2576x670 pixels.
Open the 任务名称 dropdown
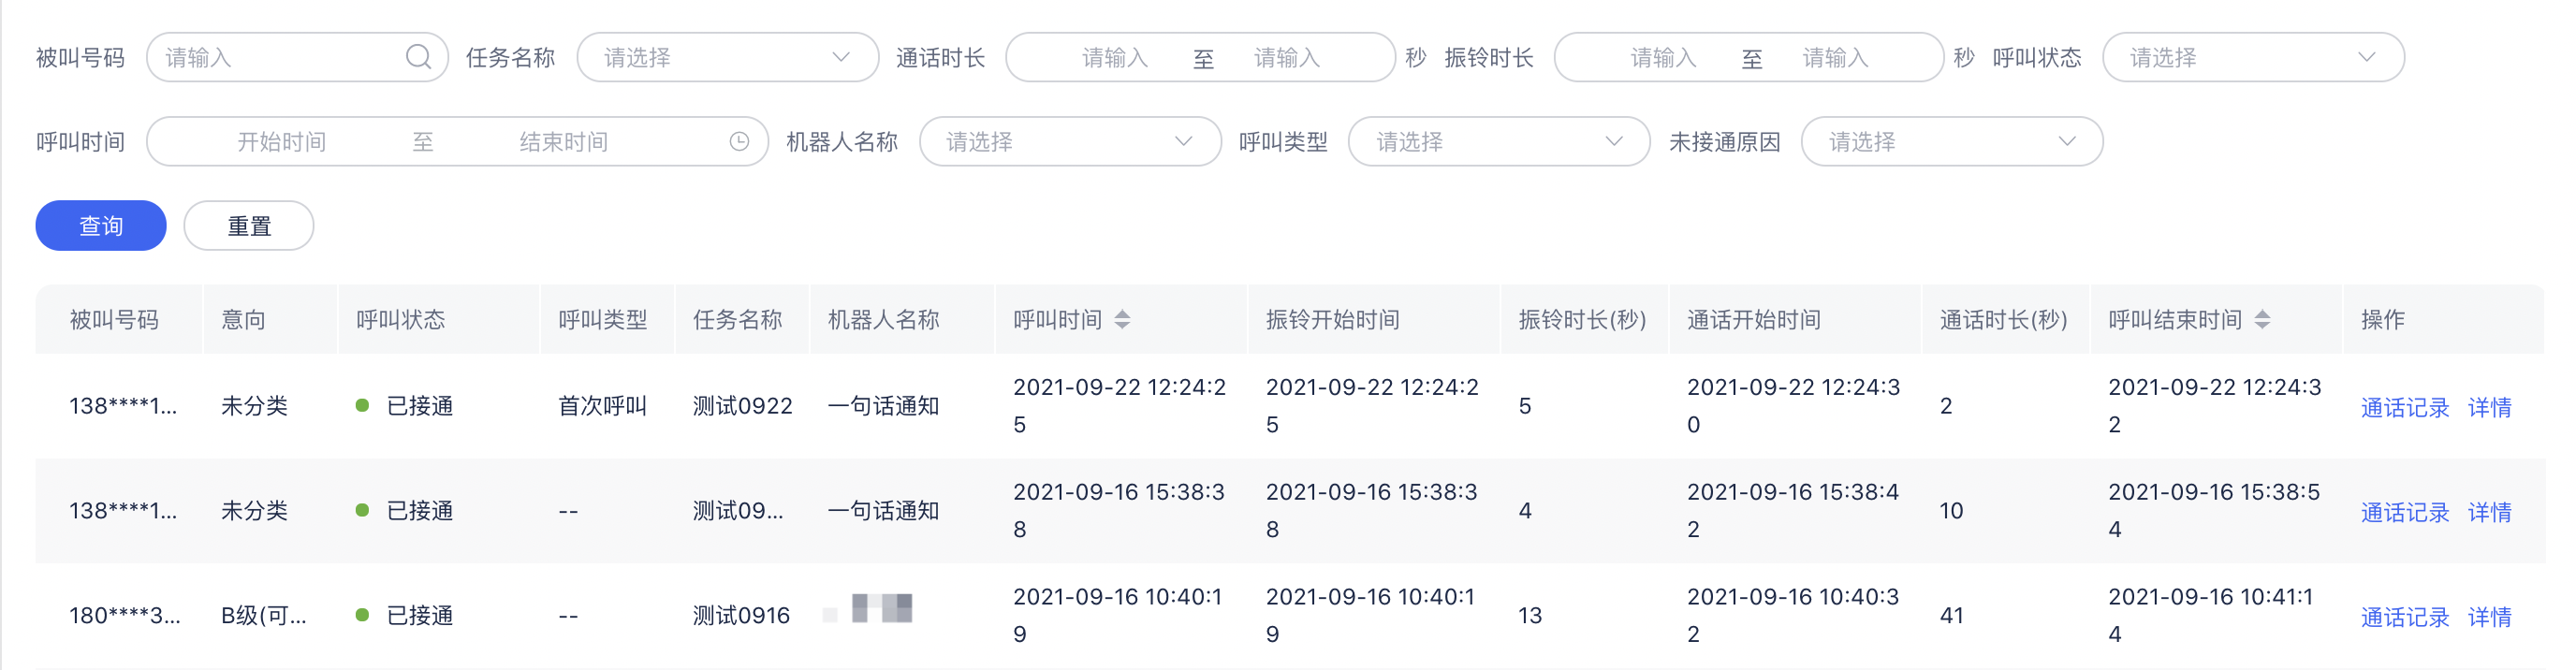coord(728,57)
